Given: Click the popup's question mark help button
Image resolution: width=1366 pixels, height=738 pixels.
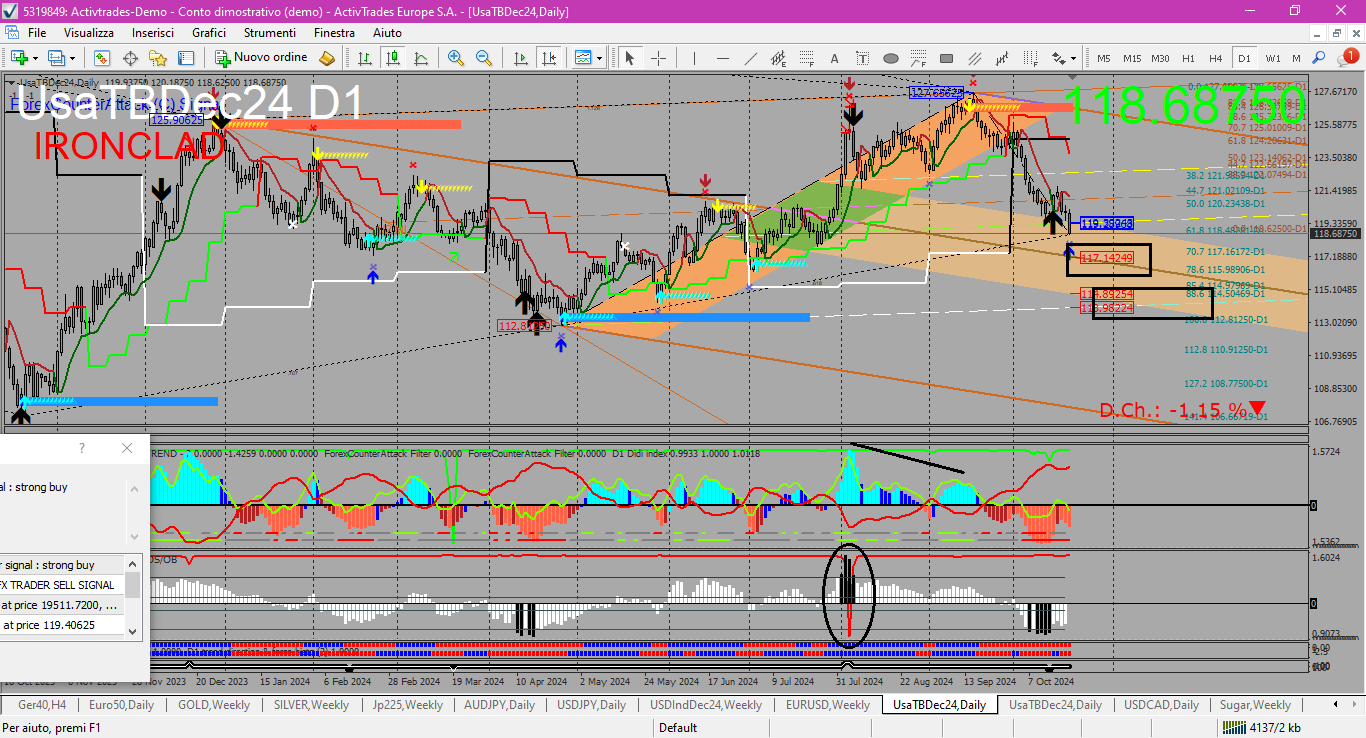Looking at the screenshot, I should tap(82, 448).
